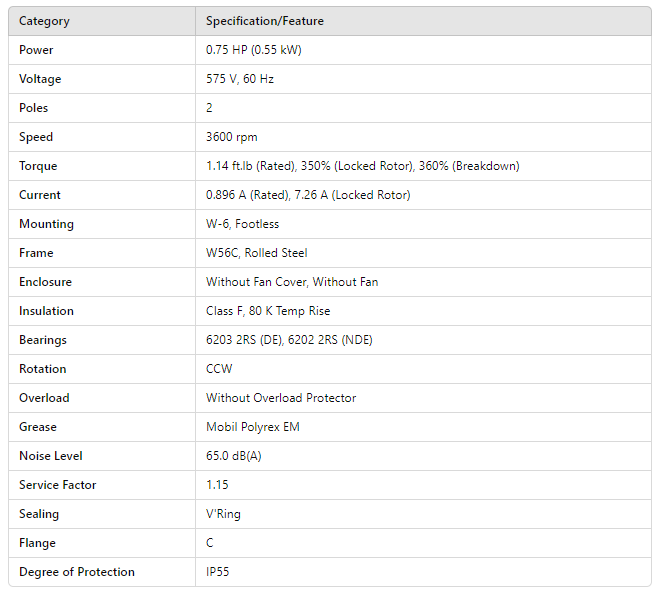This screenshot has height=595, width=660.
Task: Click the 575 V, 60 Hz value
Action: pos(240,79)
